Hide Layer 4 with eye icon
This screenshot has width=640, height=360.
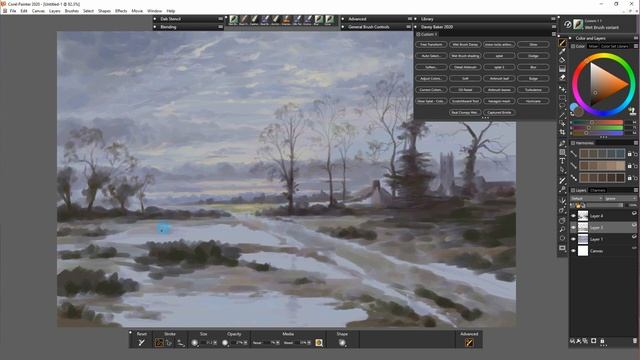[x=573, y=216]
